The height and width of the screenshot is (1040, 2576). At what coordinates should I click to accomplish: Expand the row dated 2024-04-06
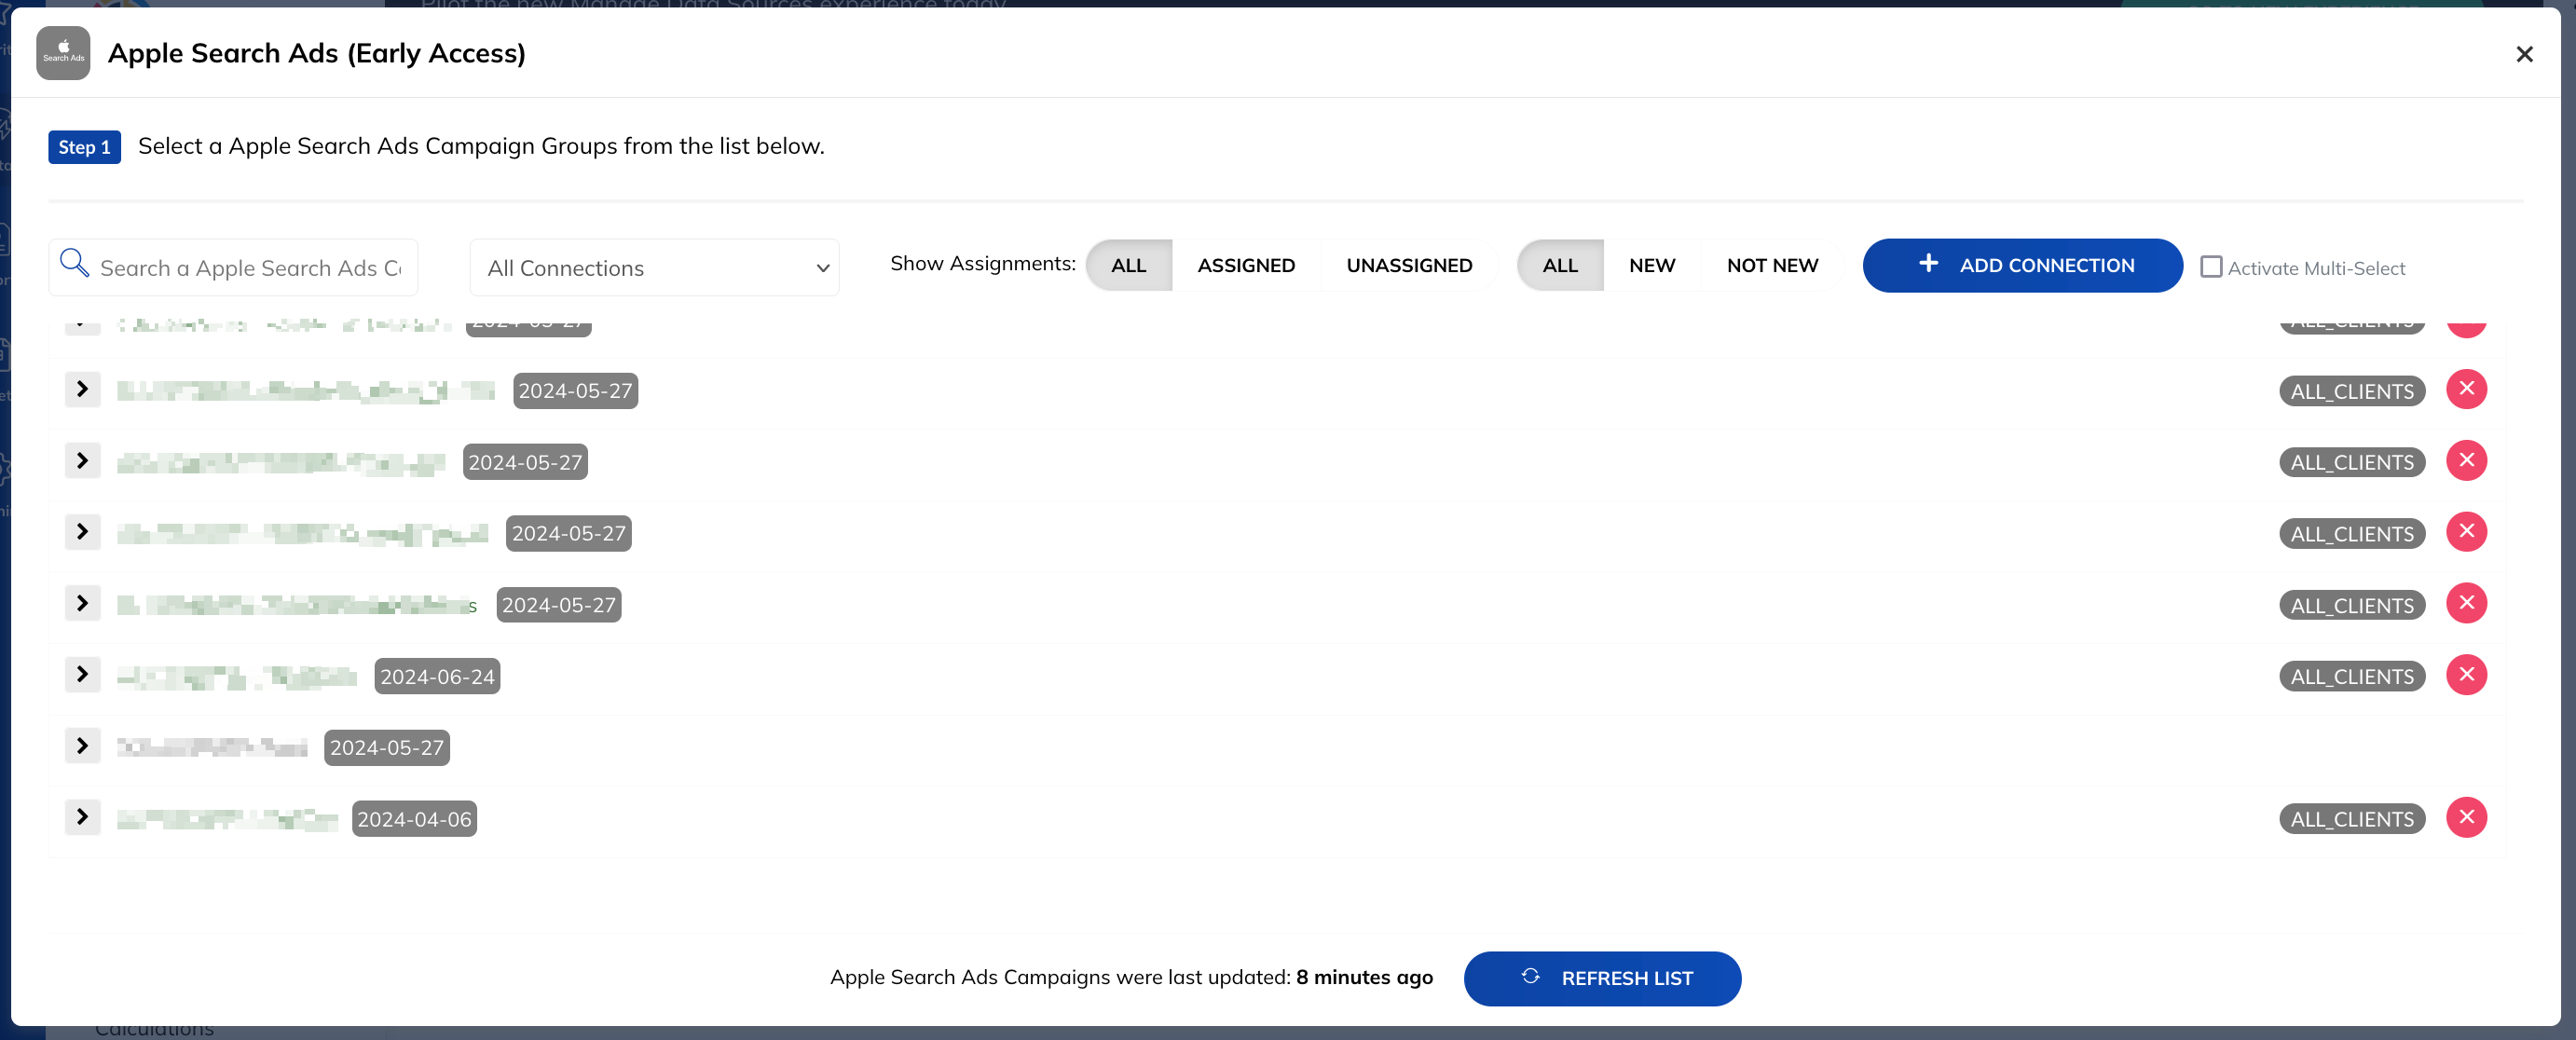[82, 817]
